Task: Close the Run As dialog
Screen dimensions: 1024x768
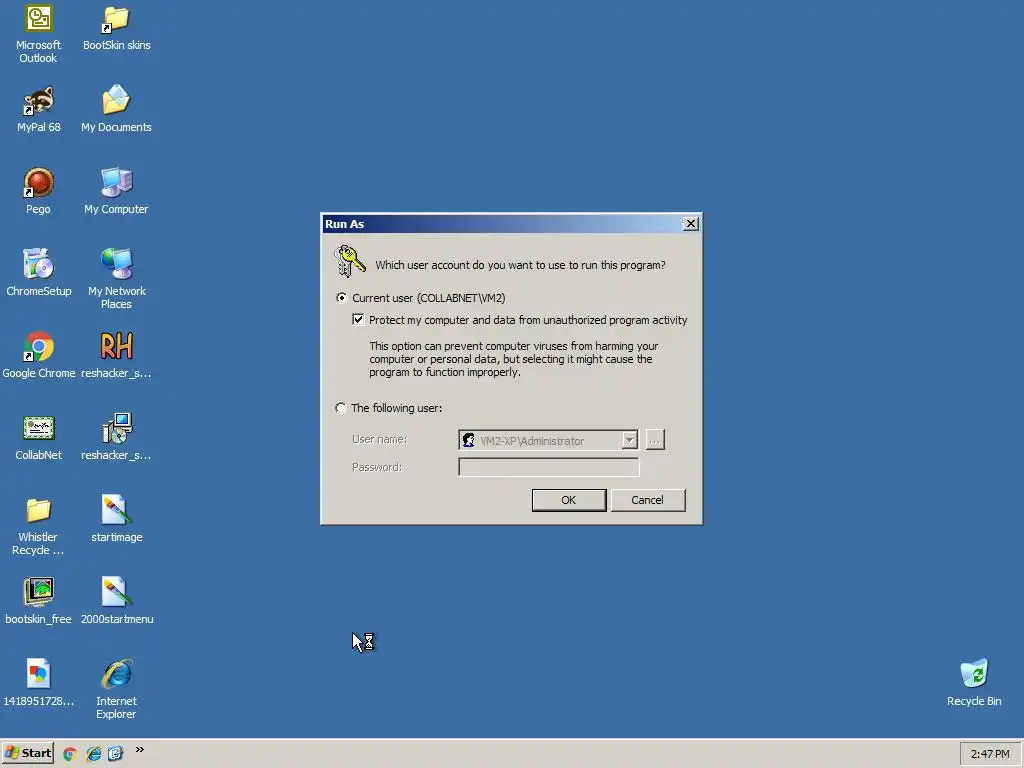Action: (x=691, y=224)
